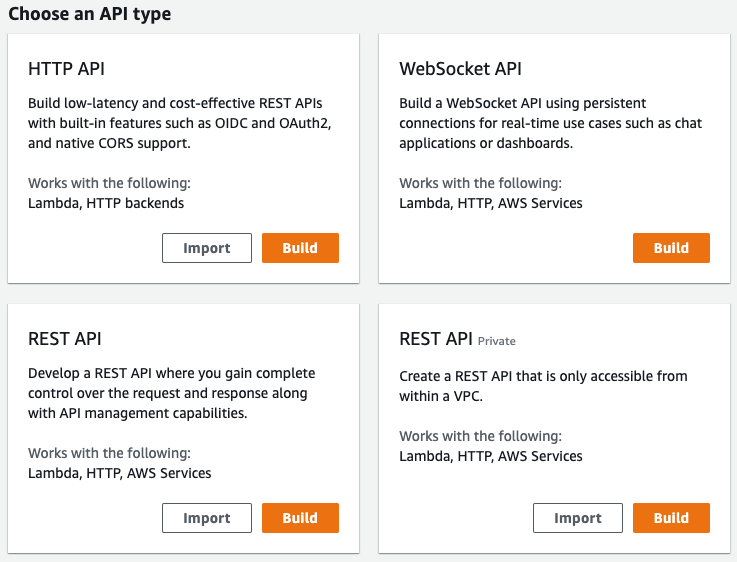
Task: Select the WebSocket API heading
Action: click(x=460, y=69)
